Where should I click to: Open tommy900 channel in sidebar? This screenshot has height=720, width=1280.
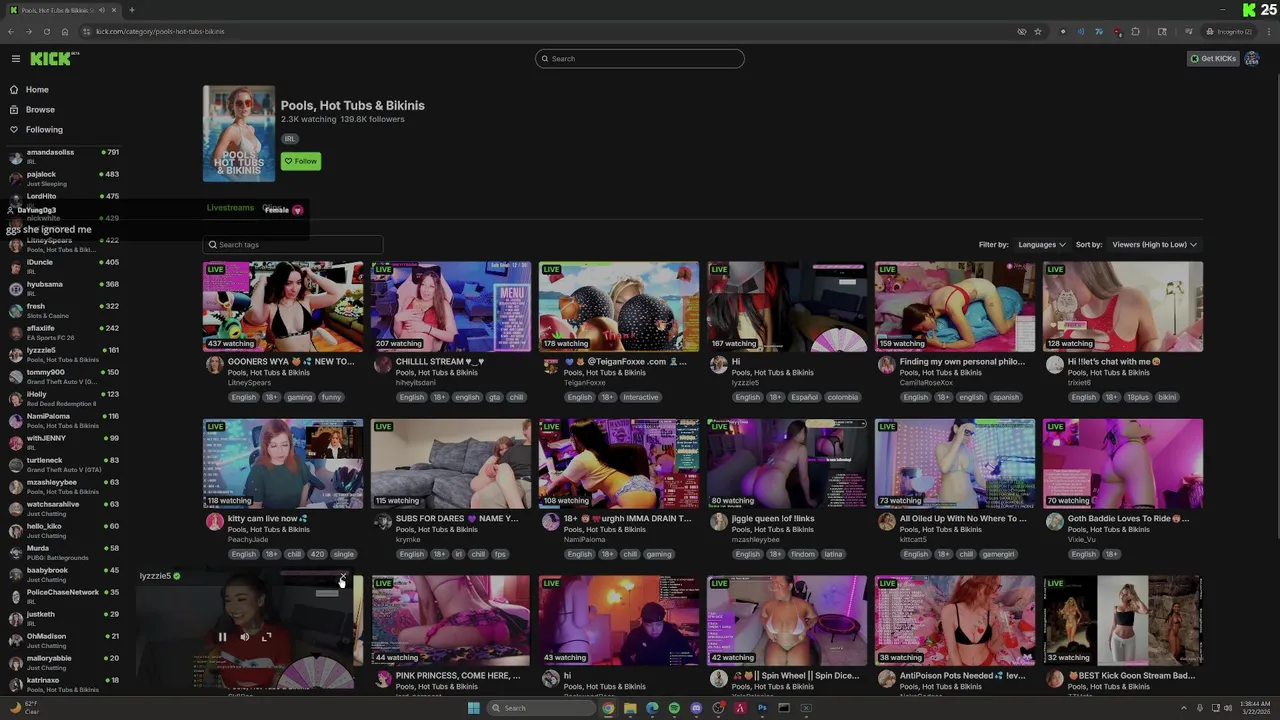pyautogui.click(x=63, y=377)
